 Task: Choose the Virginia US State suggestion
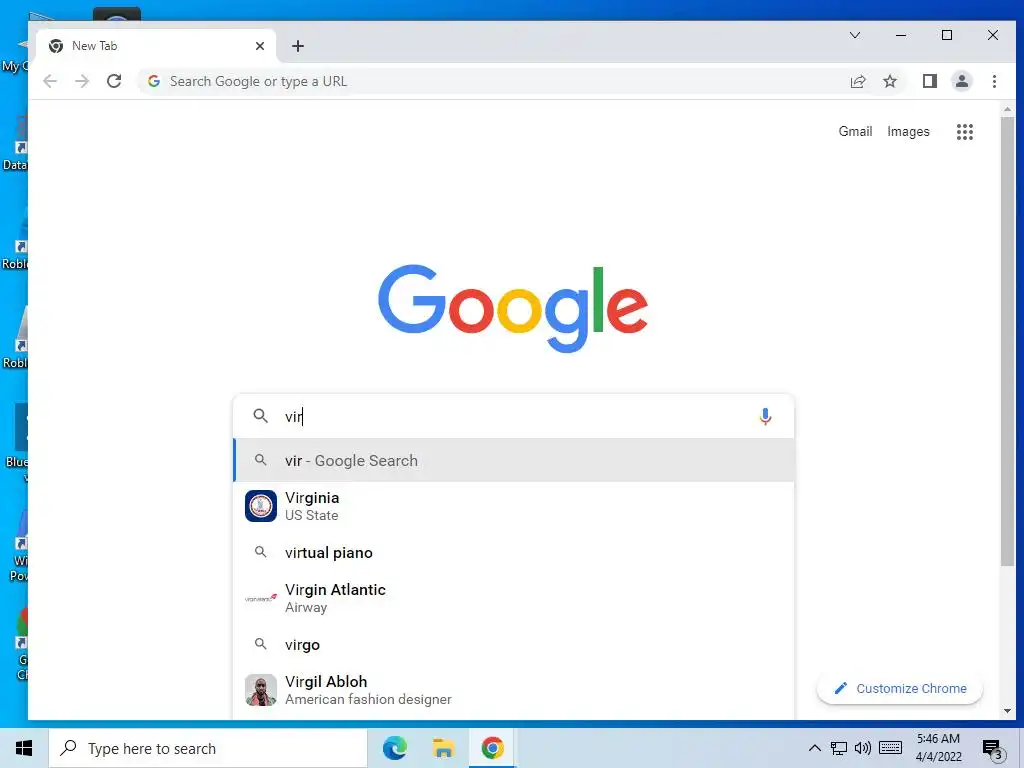[x=514, y=506]
